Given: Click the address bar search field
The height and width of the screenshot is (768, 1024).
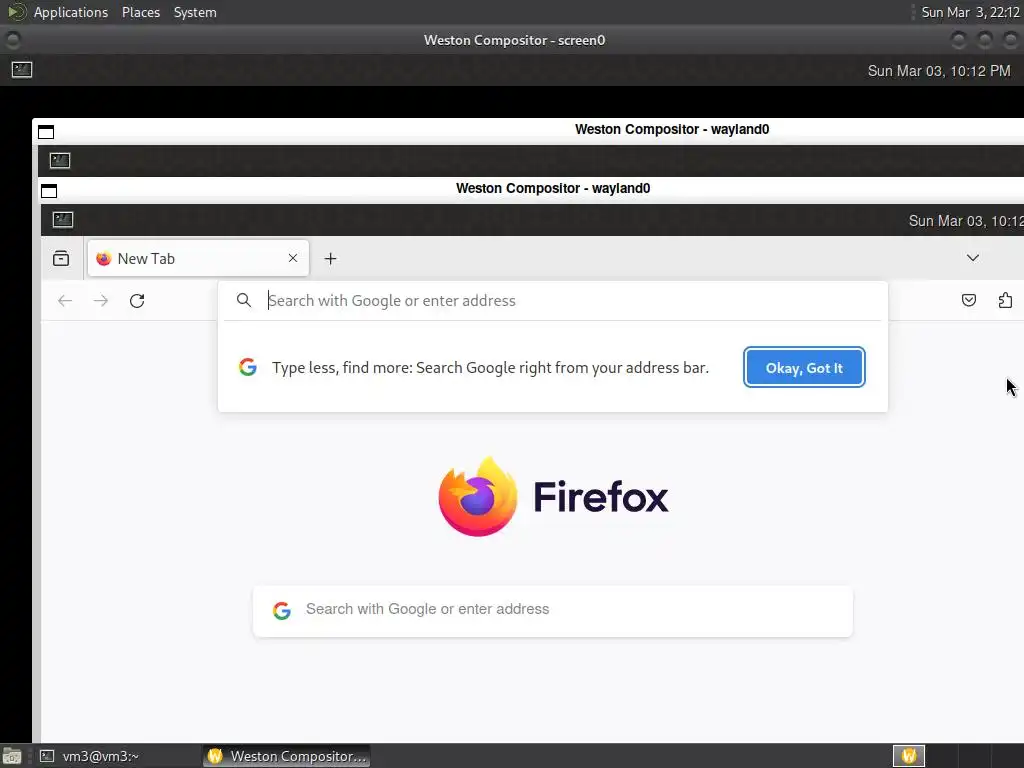Looking at the screenshot, I should tap(553, 300).
